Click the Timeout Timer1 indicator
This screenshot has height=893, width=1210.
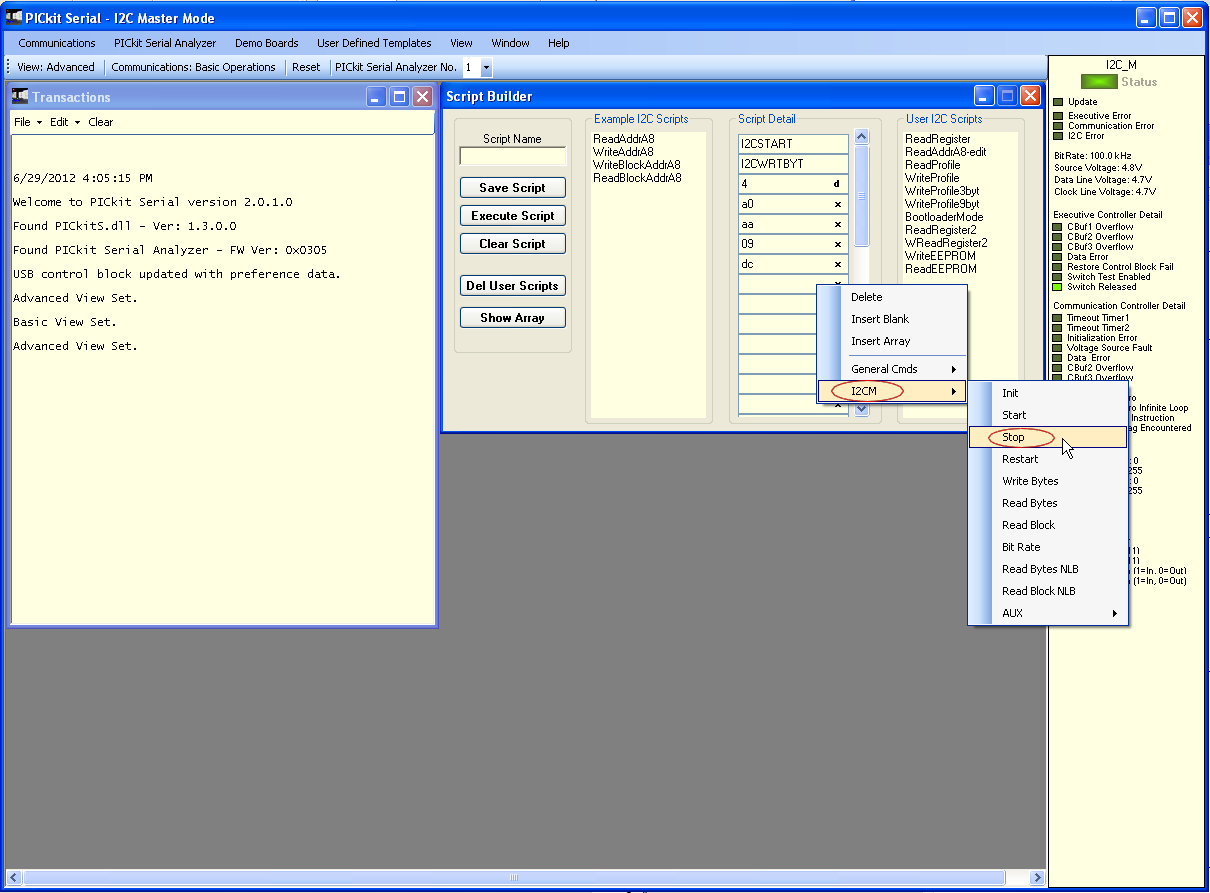coord(1058,318)
